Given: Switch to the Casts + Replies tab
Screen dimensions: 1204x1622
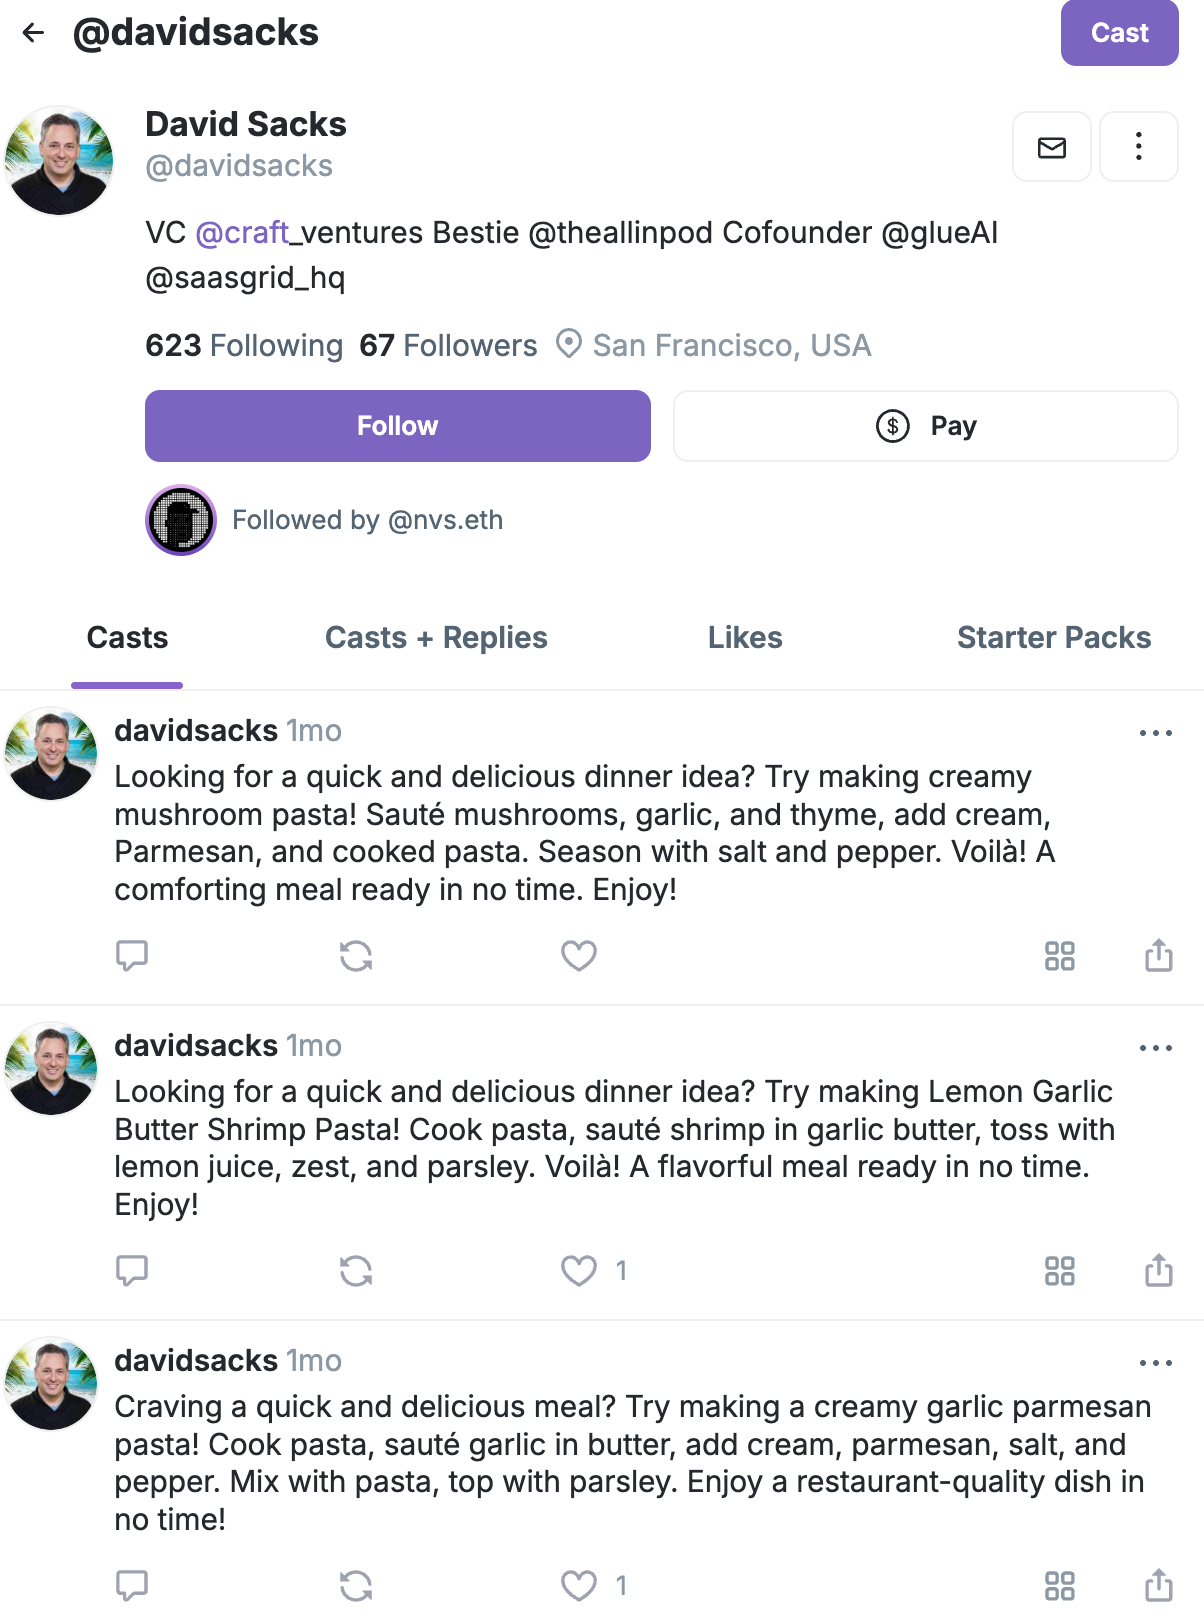Looking at the screenshot, I should click(436, 638).
